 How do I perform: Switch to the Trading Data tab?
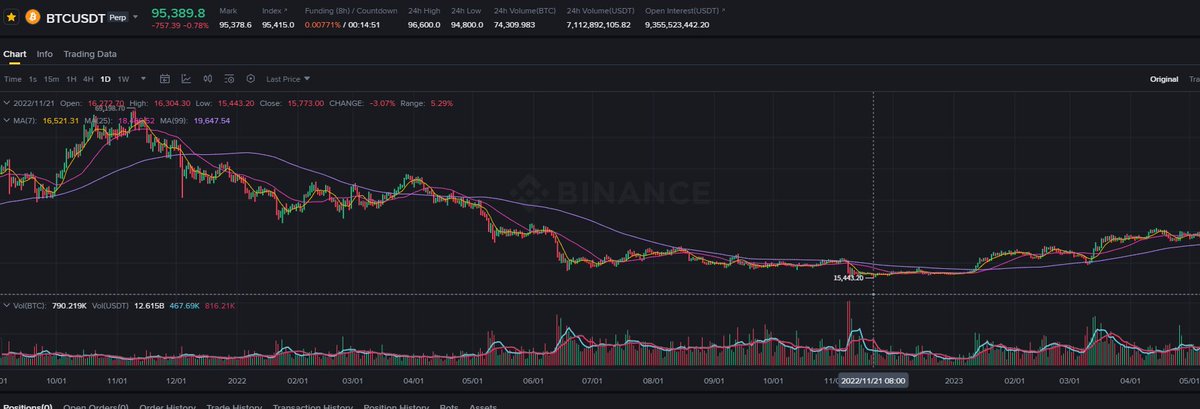tap(90, 54)
